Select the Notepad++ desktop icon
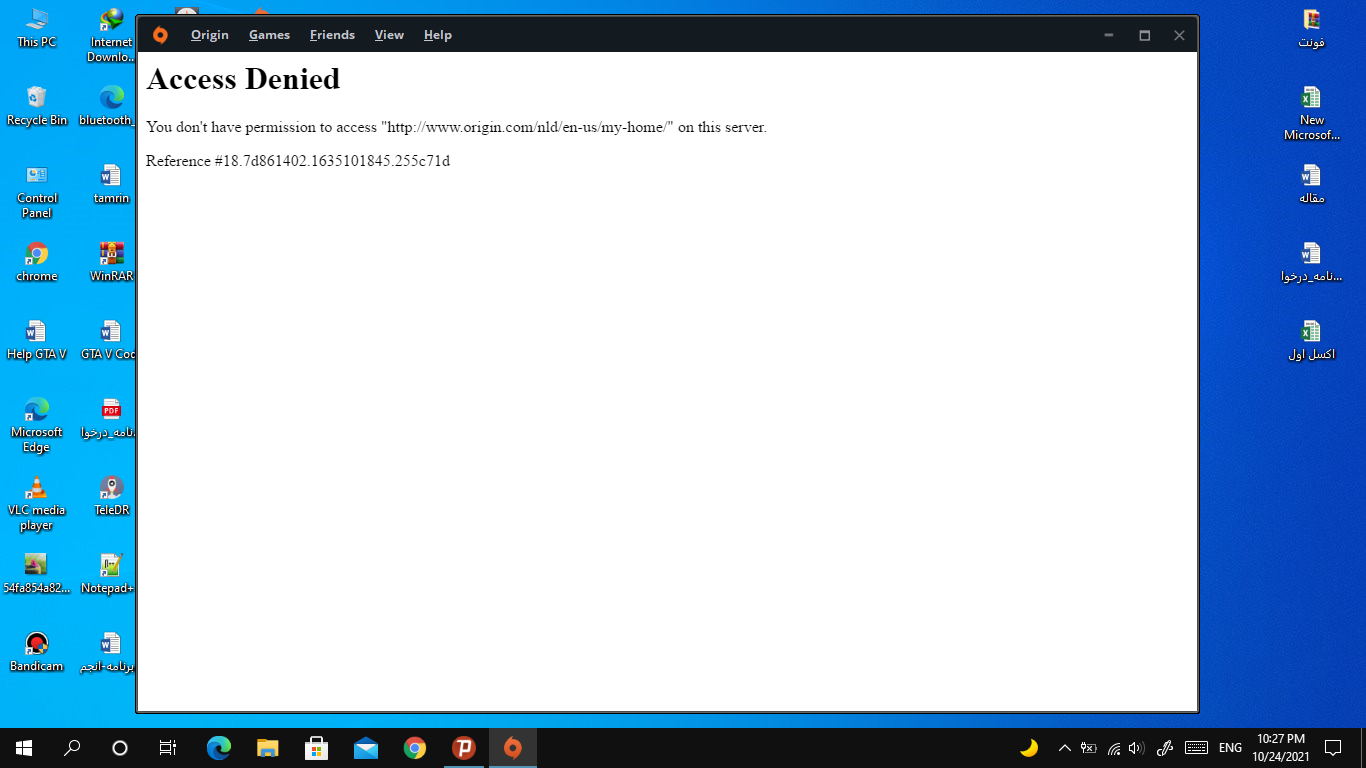This screenshot has height=768, width=1366. tap(109, 573)
